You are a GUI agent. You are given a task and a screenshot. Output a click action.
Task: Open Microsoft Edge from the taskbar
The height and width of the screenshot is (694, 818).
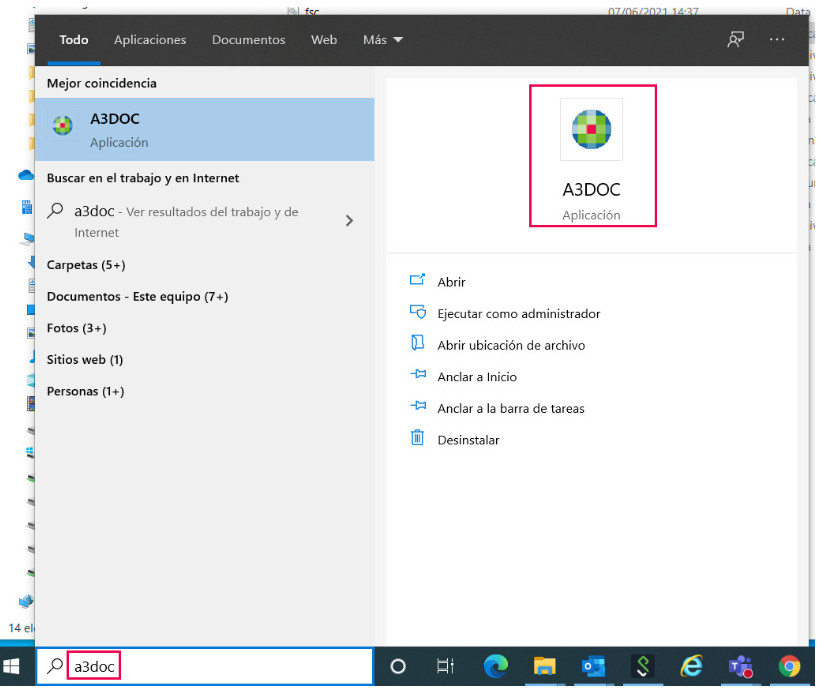tap(495, 666)
